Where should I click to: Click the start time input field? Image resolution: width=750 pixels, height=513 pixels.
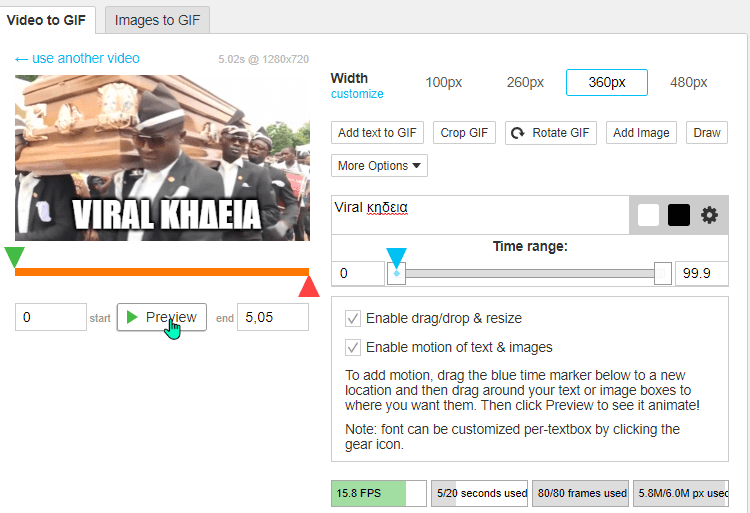51,317
